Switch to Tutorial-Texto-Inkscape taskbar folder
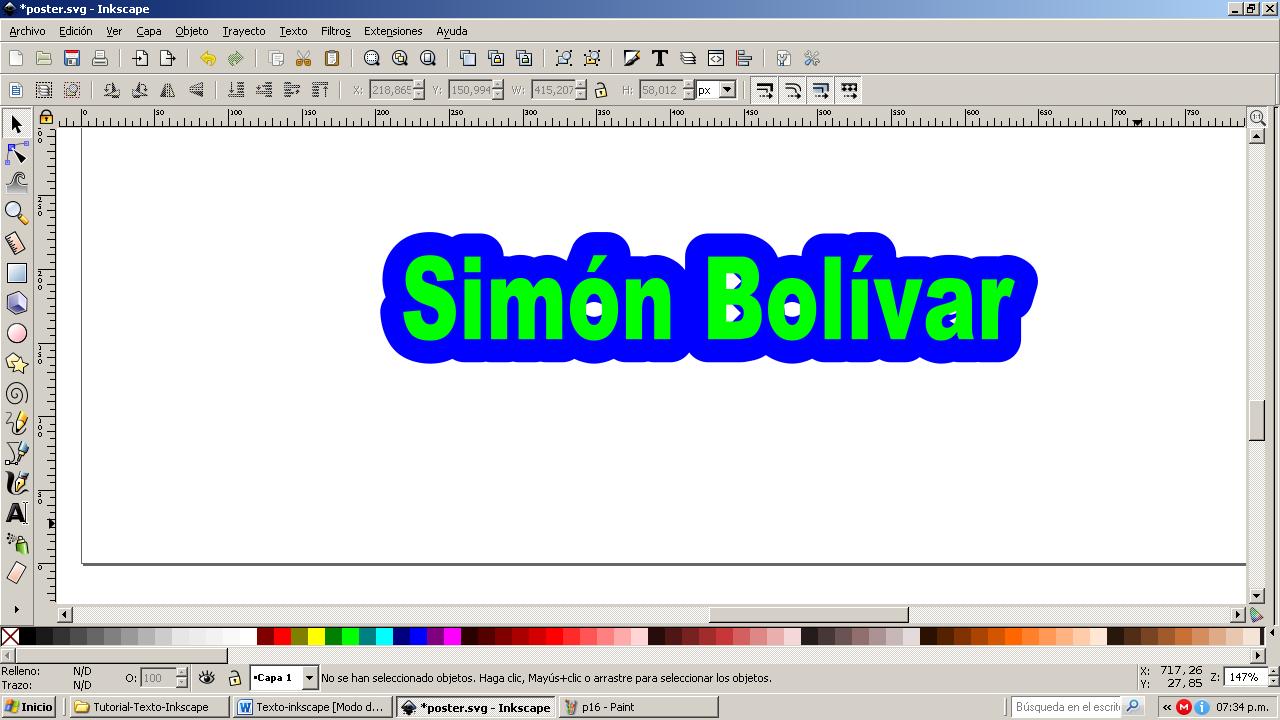1280x720 pixels. tap(150, 707)
